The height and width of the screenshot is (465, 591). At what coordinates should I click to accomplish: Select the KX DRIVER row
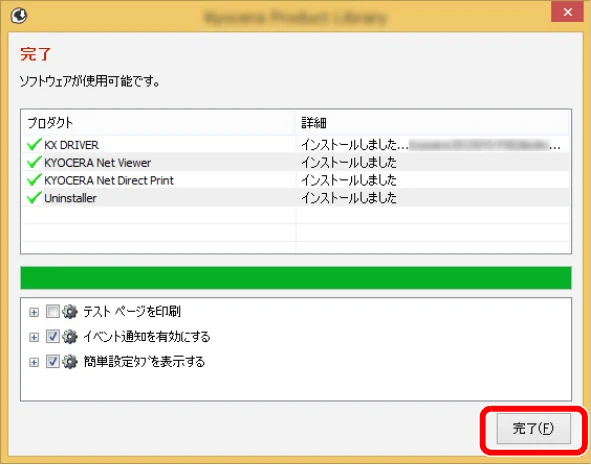296,145
